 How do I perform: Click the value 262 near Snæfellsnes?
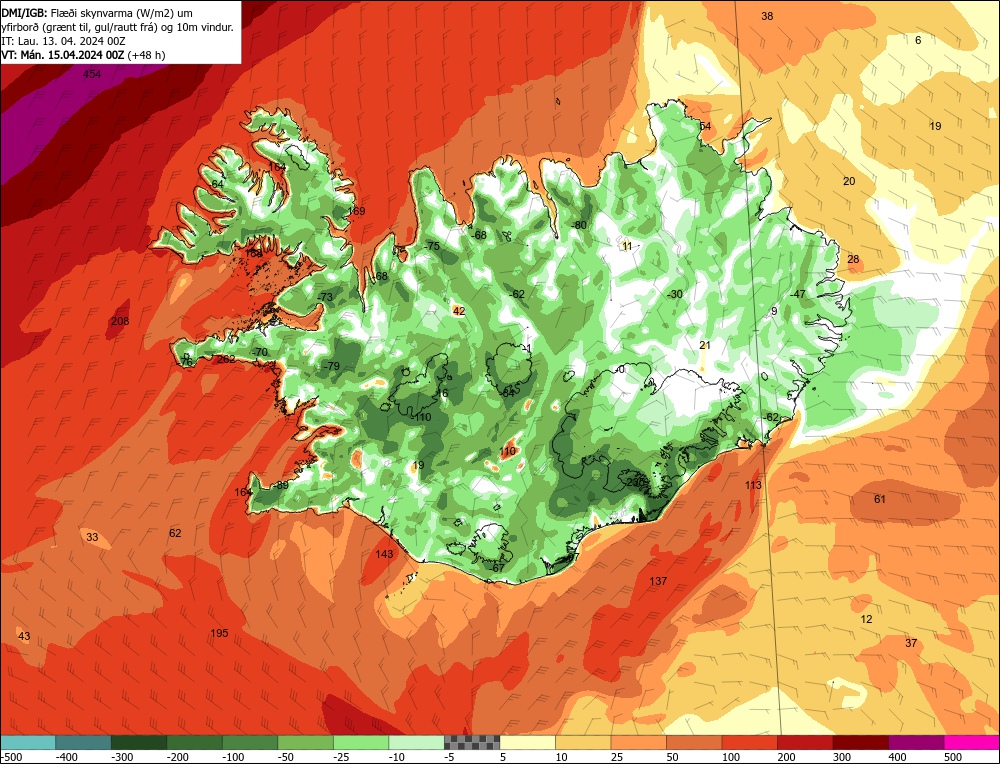click(226, 359)
